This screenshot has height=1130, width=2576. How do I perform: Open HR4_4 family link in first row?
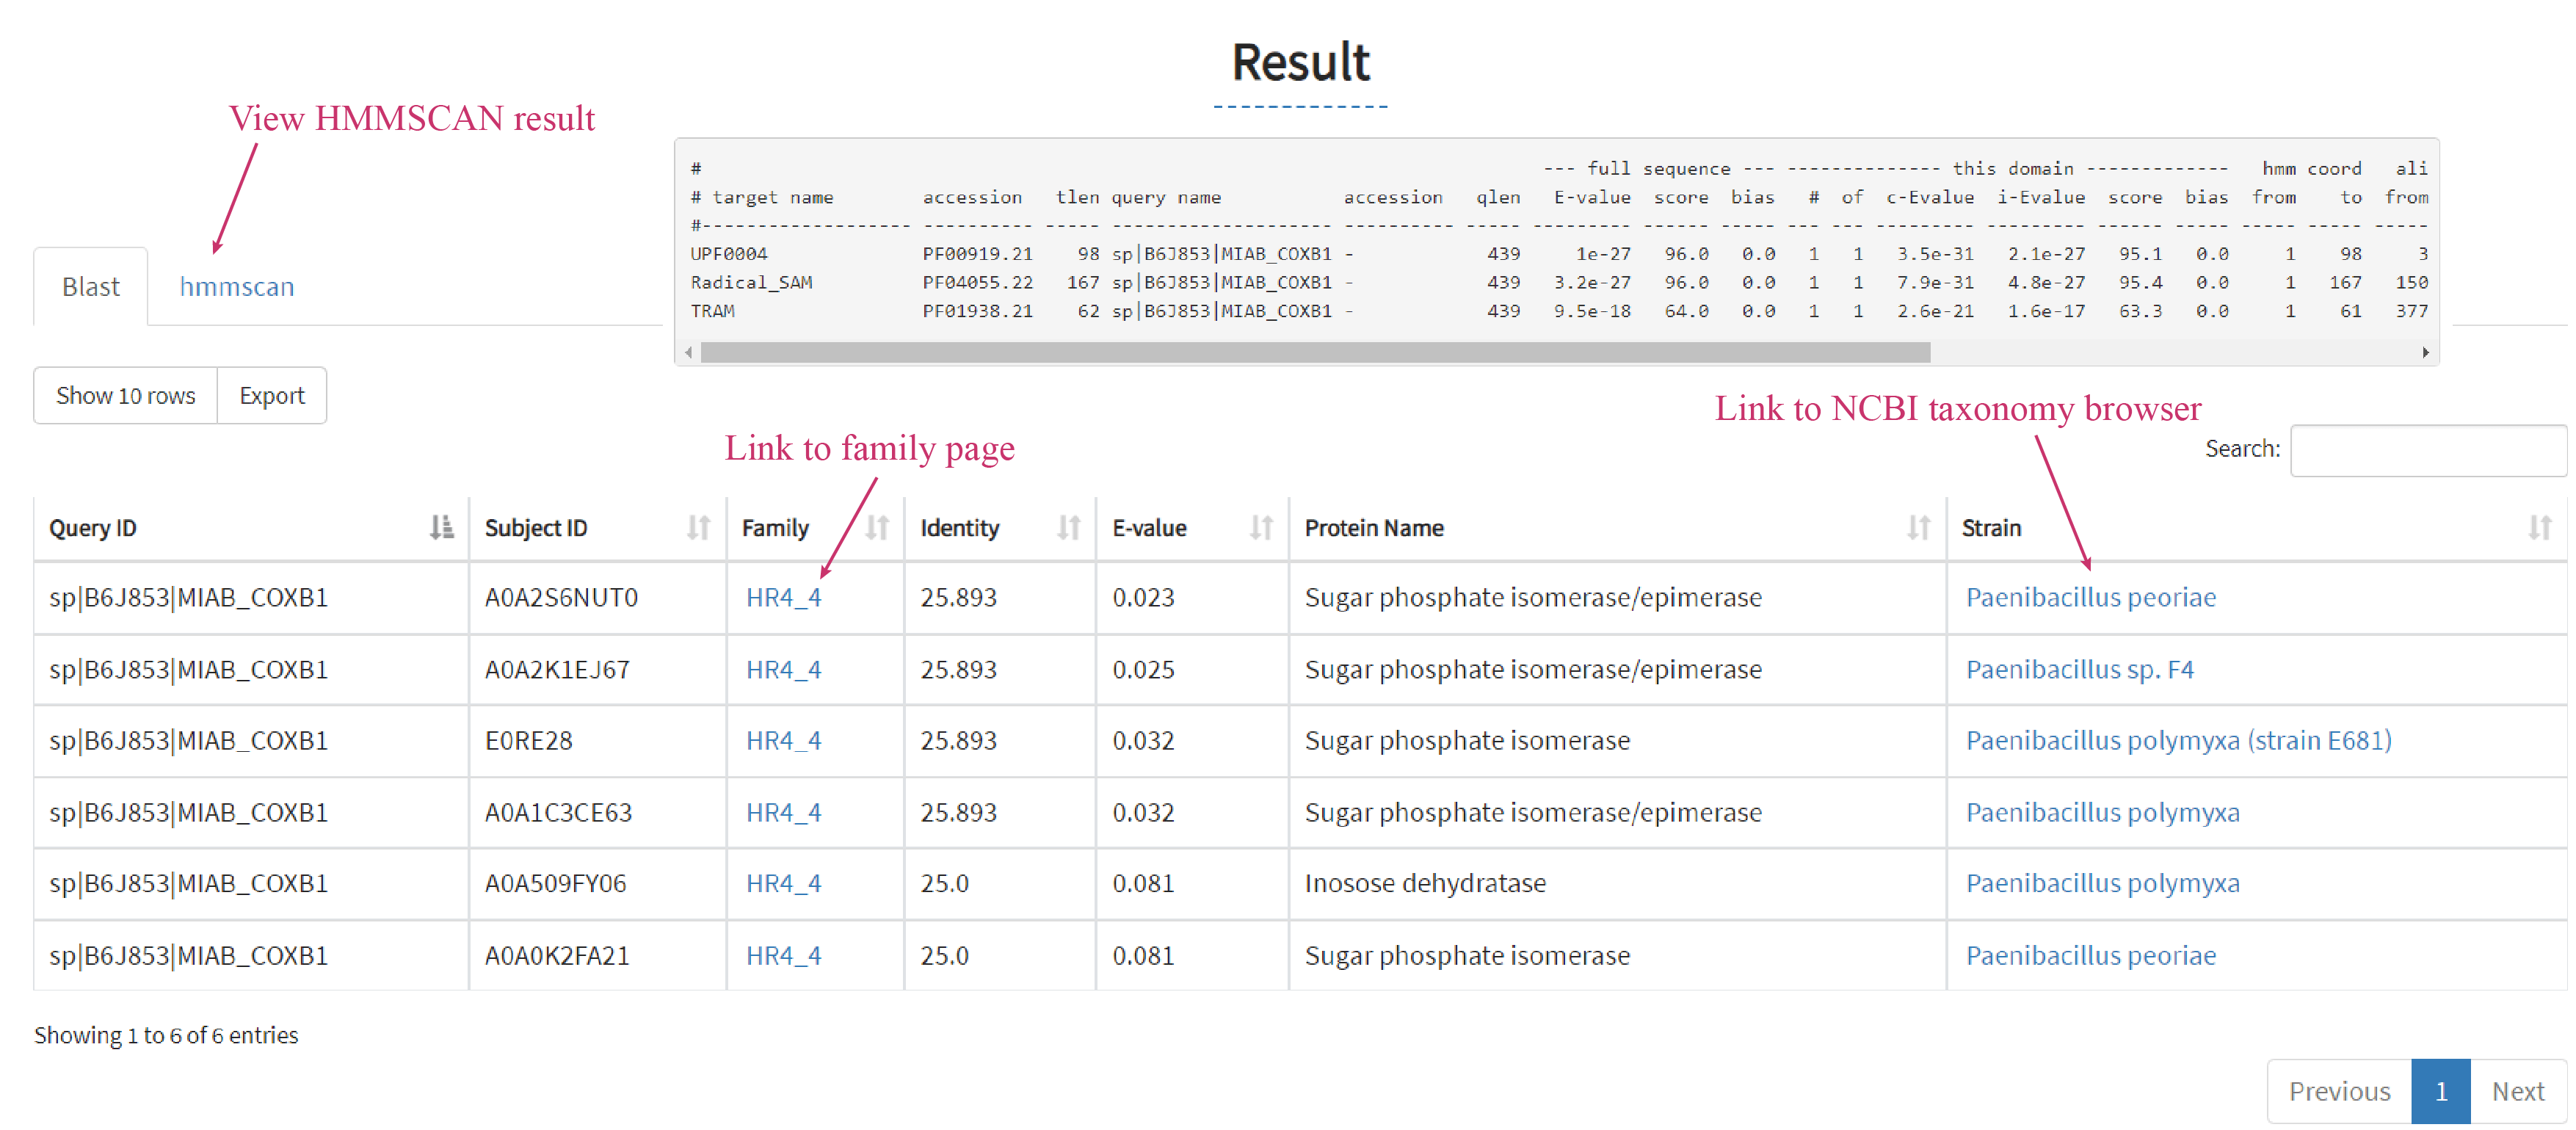pos(783,597)
